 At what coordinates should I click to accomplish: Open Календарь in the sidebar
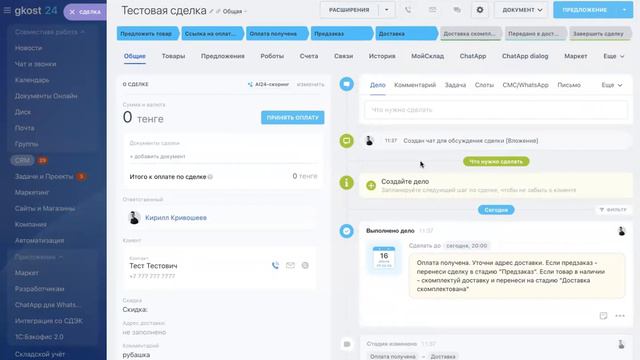point(32,80)
